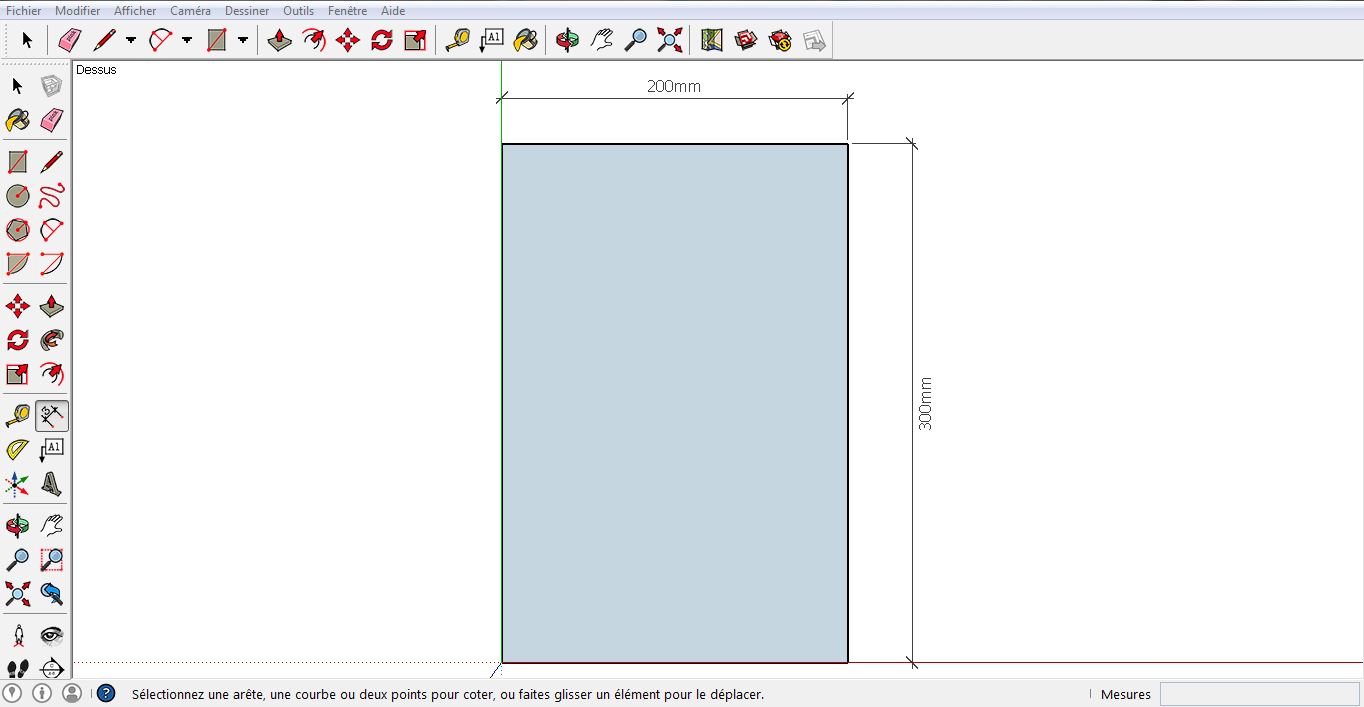Select the 3D Text tool
This screenshot has height=707, width=1364.
(x=52, y=484)
